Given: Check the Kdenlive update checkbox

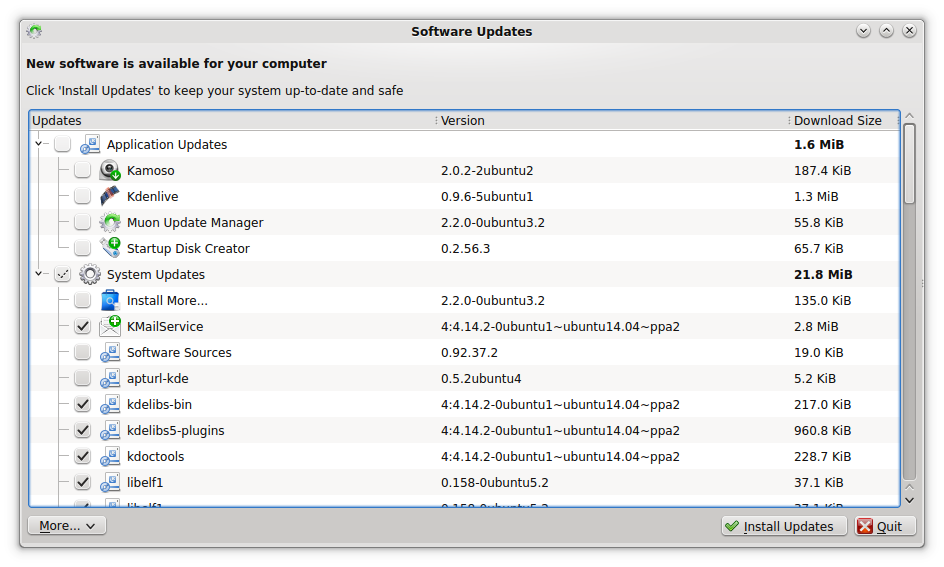Looking at the screenshot, I should coord(82,196).
